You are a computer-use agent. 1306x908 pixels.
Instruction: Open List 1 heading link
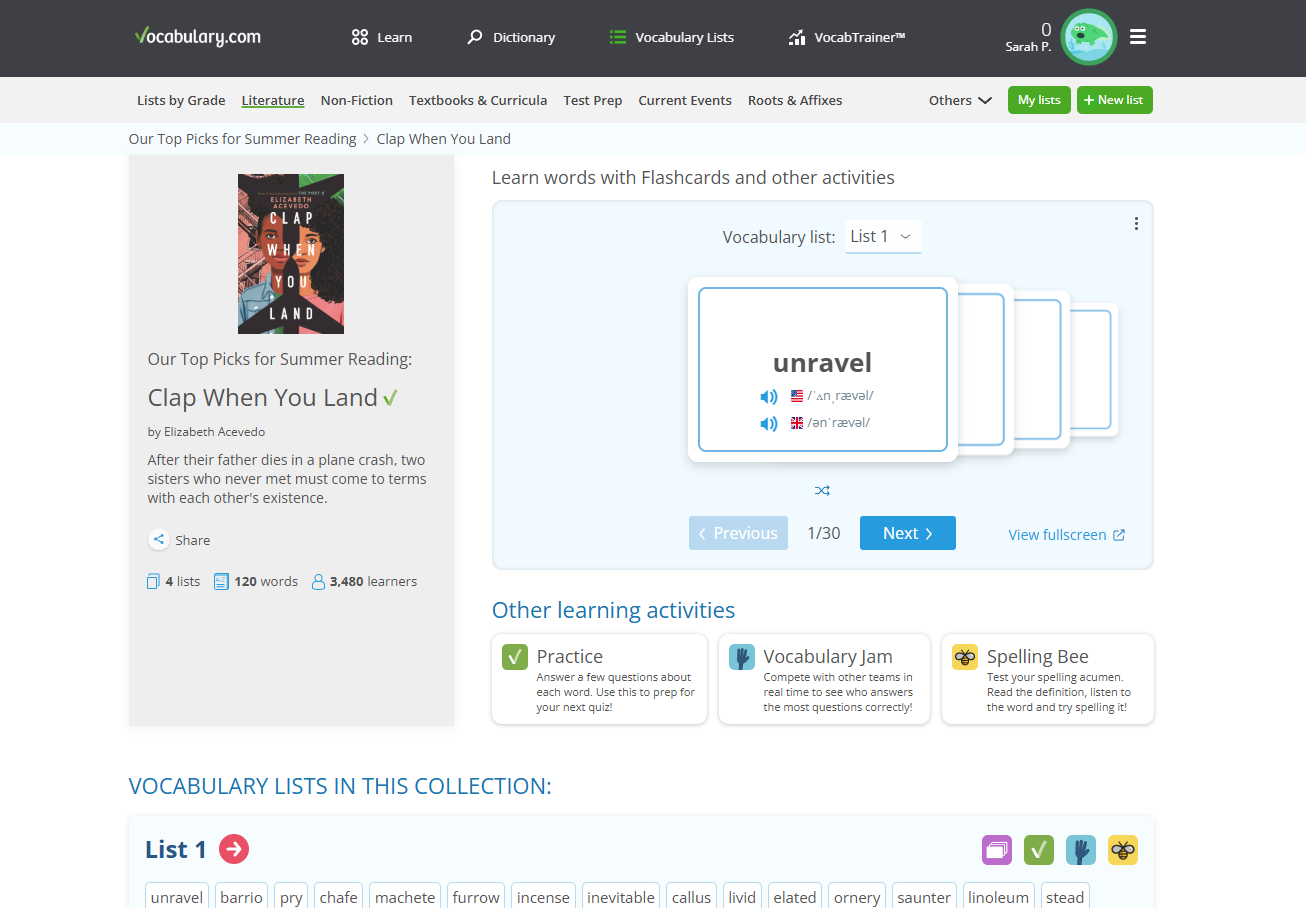point(176,849)
